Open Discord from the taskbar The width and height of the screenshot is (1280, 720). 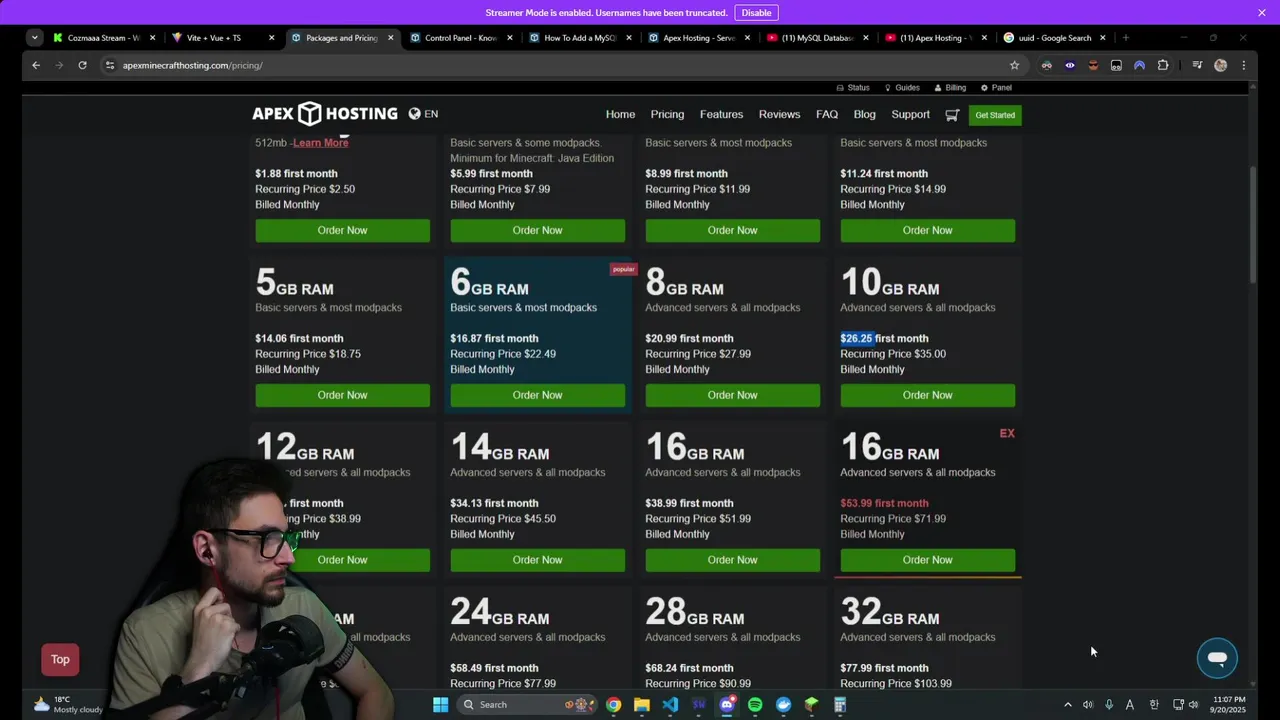click(727, 705)
